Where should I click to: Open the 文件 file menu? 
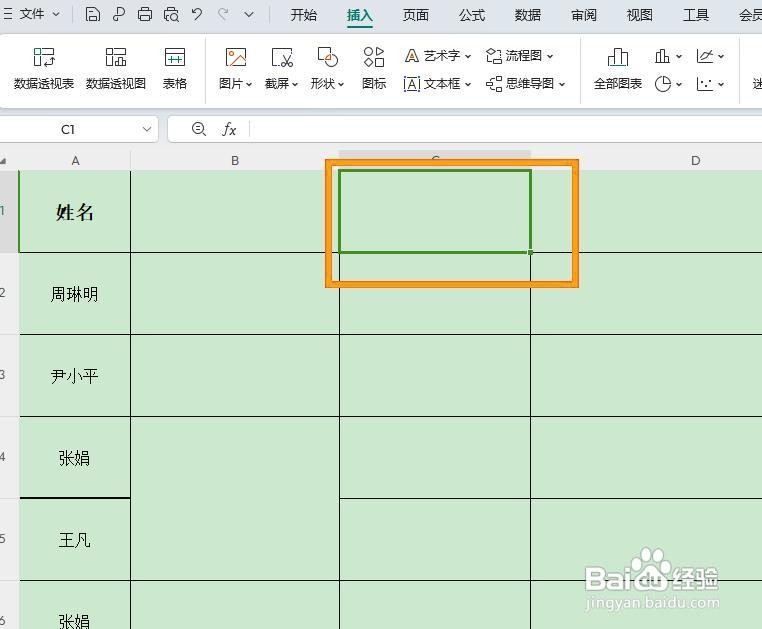(x=32, y=14)
